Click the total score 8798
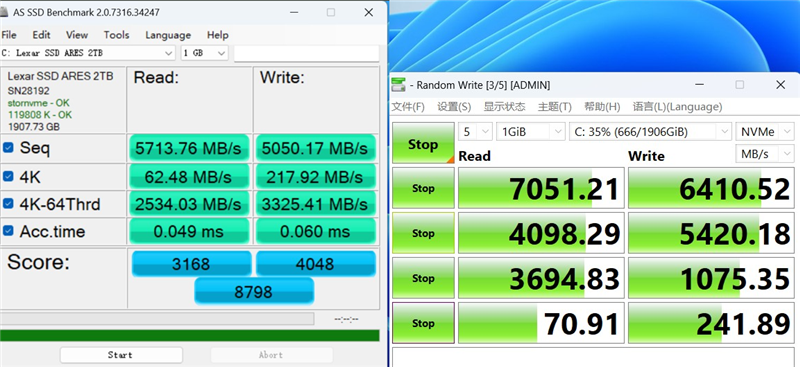The width and height of the screenshot is (800, 367). click(254, 291)
